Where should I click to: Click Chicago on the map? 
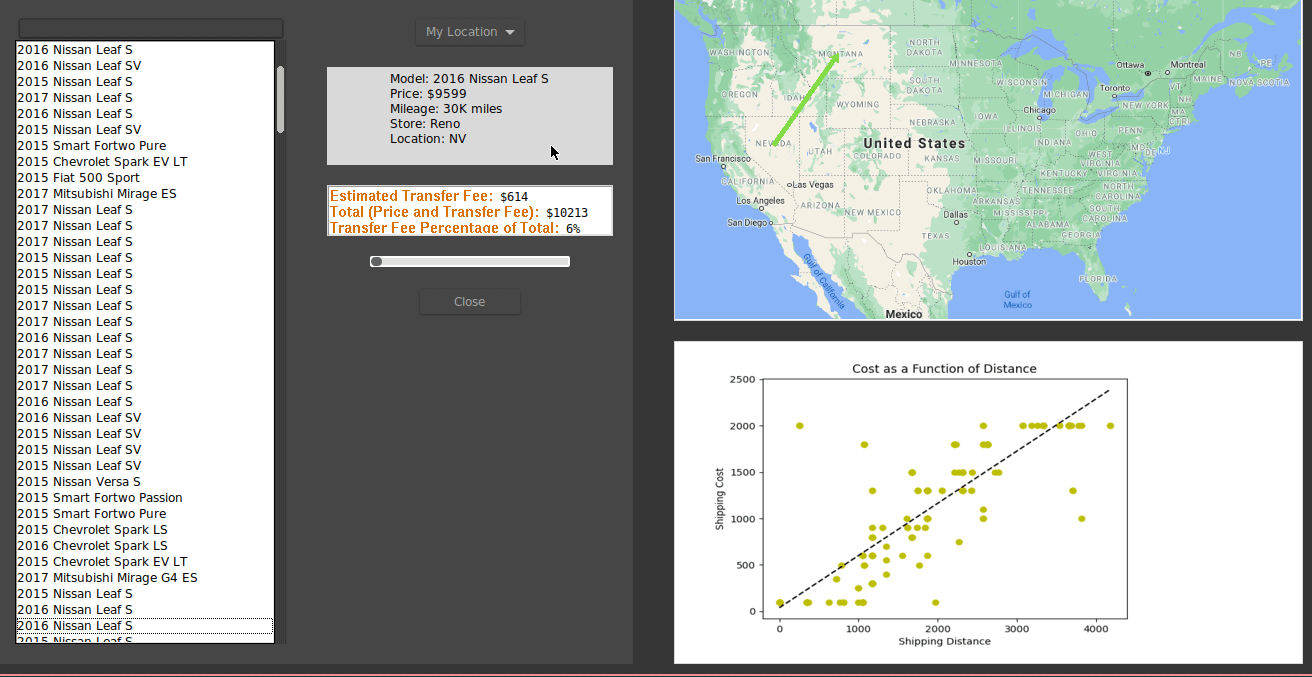point(1039,110)
